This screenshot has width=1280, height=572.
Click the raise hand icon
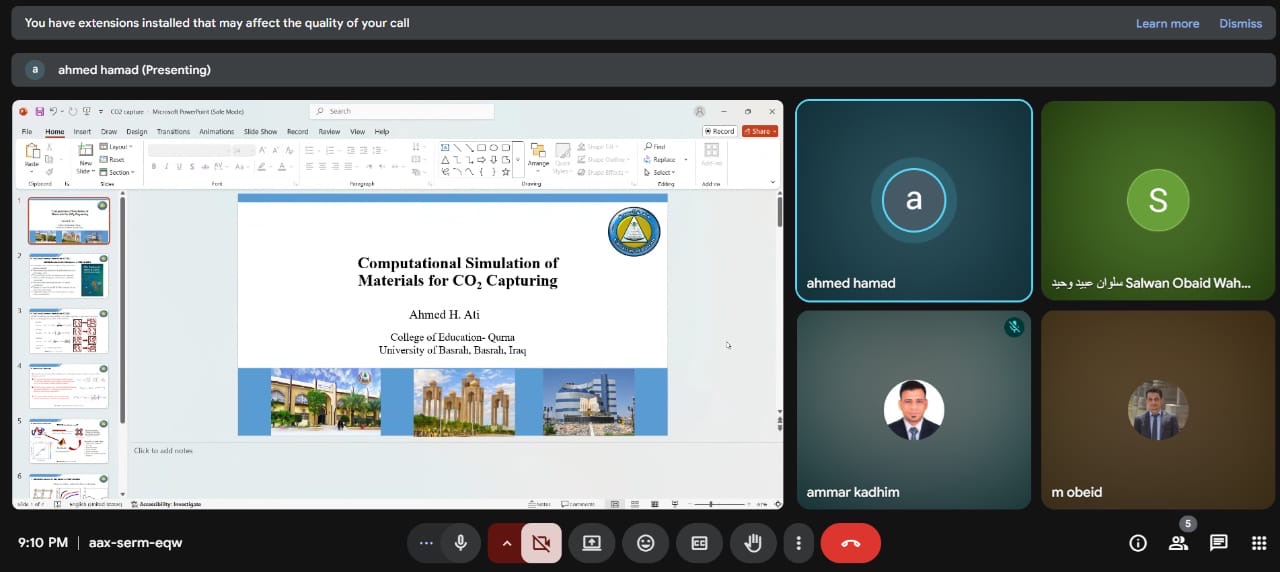[753, 543]
